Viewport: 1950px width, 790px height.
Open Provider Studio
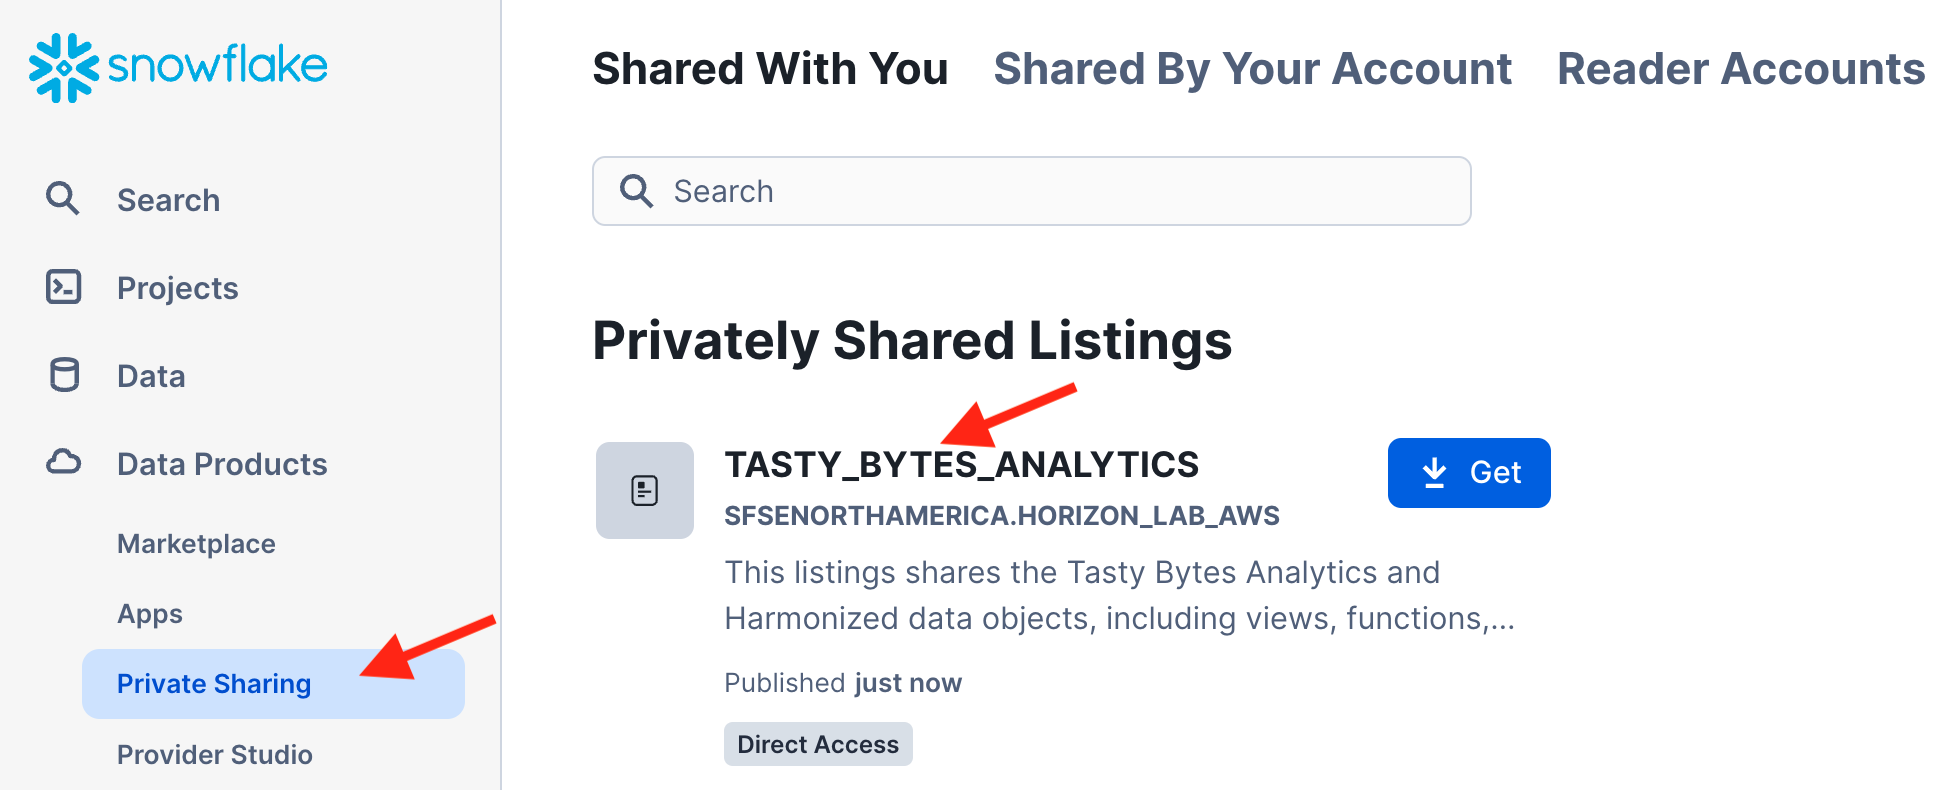pyautogui.click(x=215, y=755)
